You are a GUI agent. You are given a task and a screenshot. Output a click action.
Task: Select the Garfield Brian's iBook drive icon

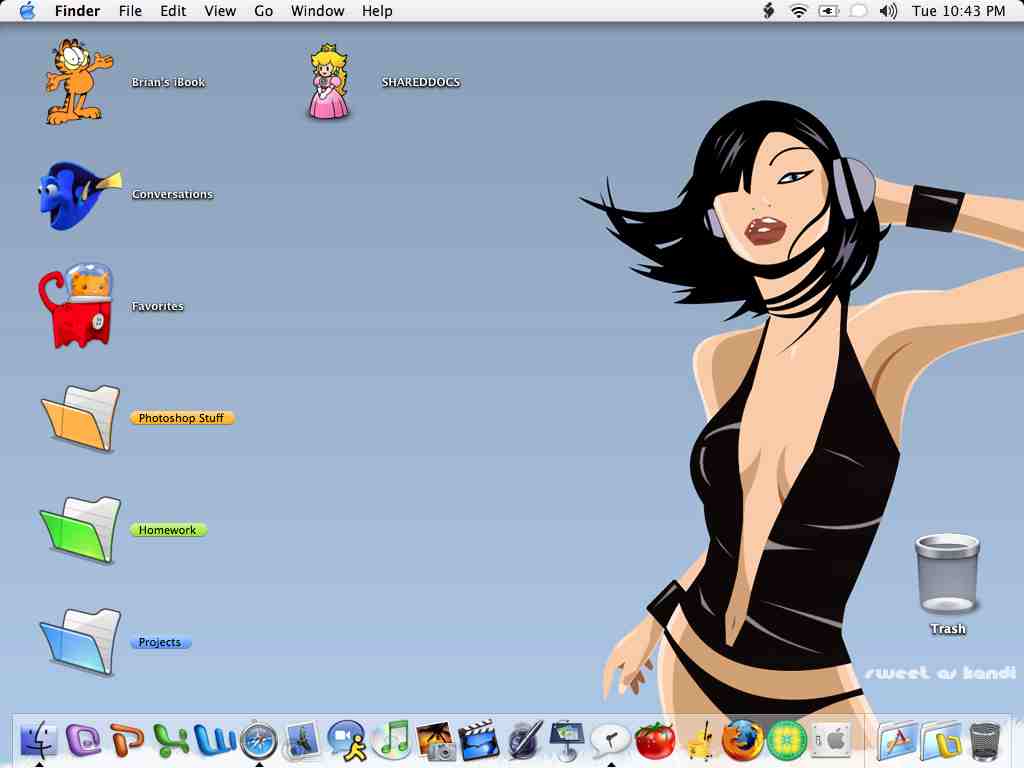tap(78, 81)
